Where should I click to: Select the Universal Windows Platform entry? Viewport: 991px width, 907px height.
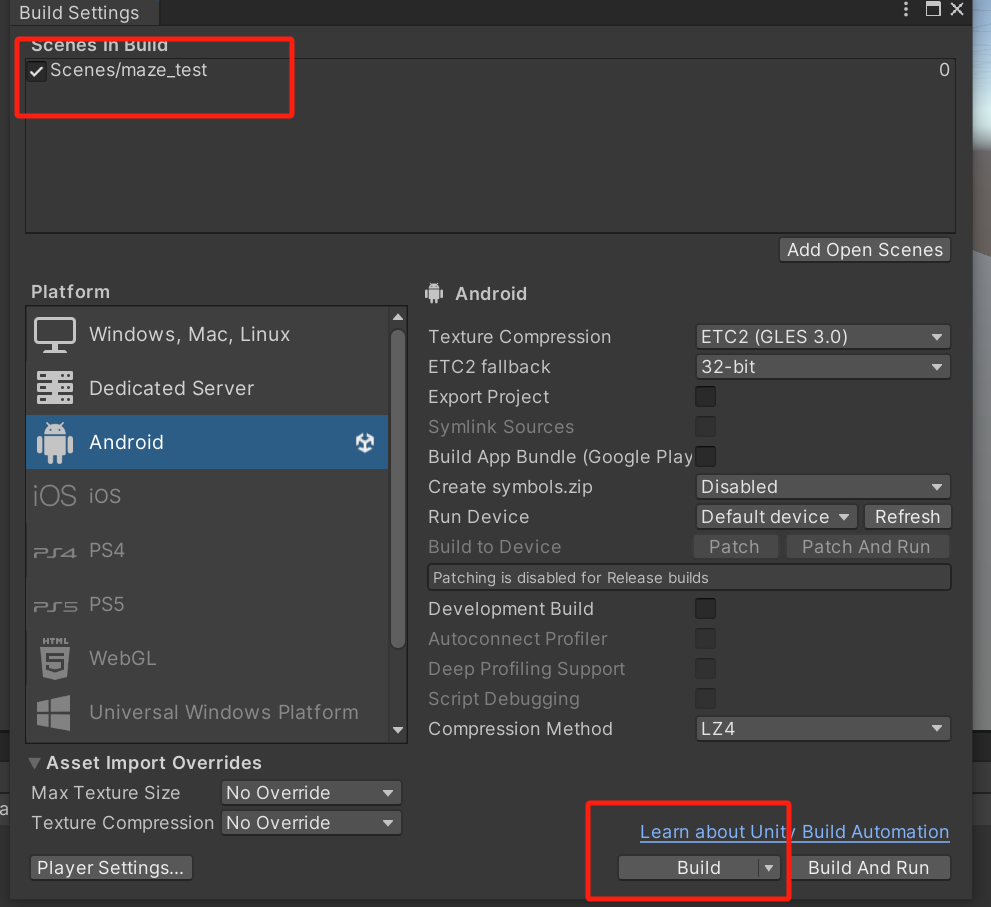pos(207,713)
